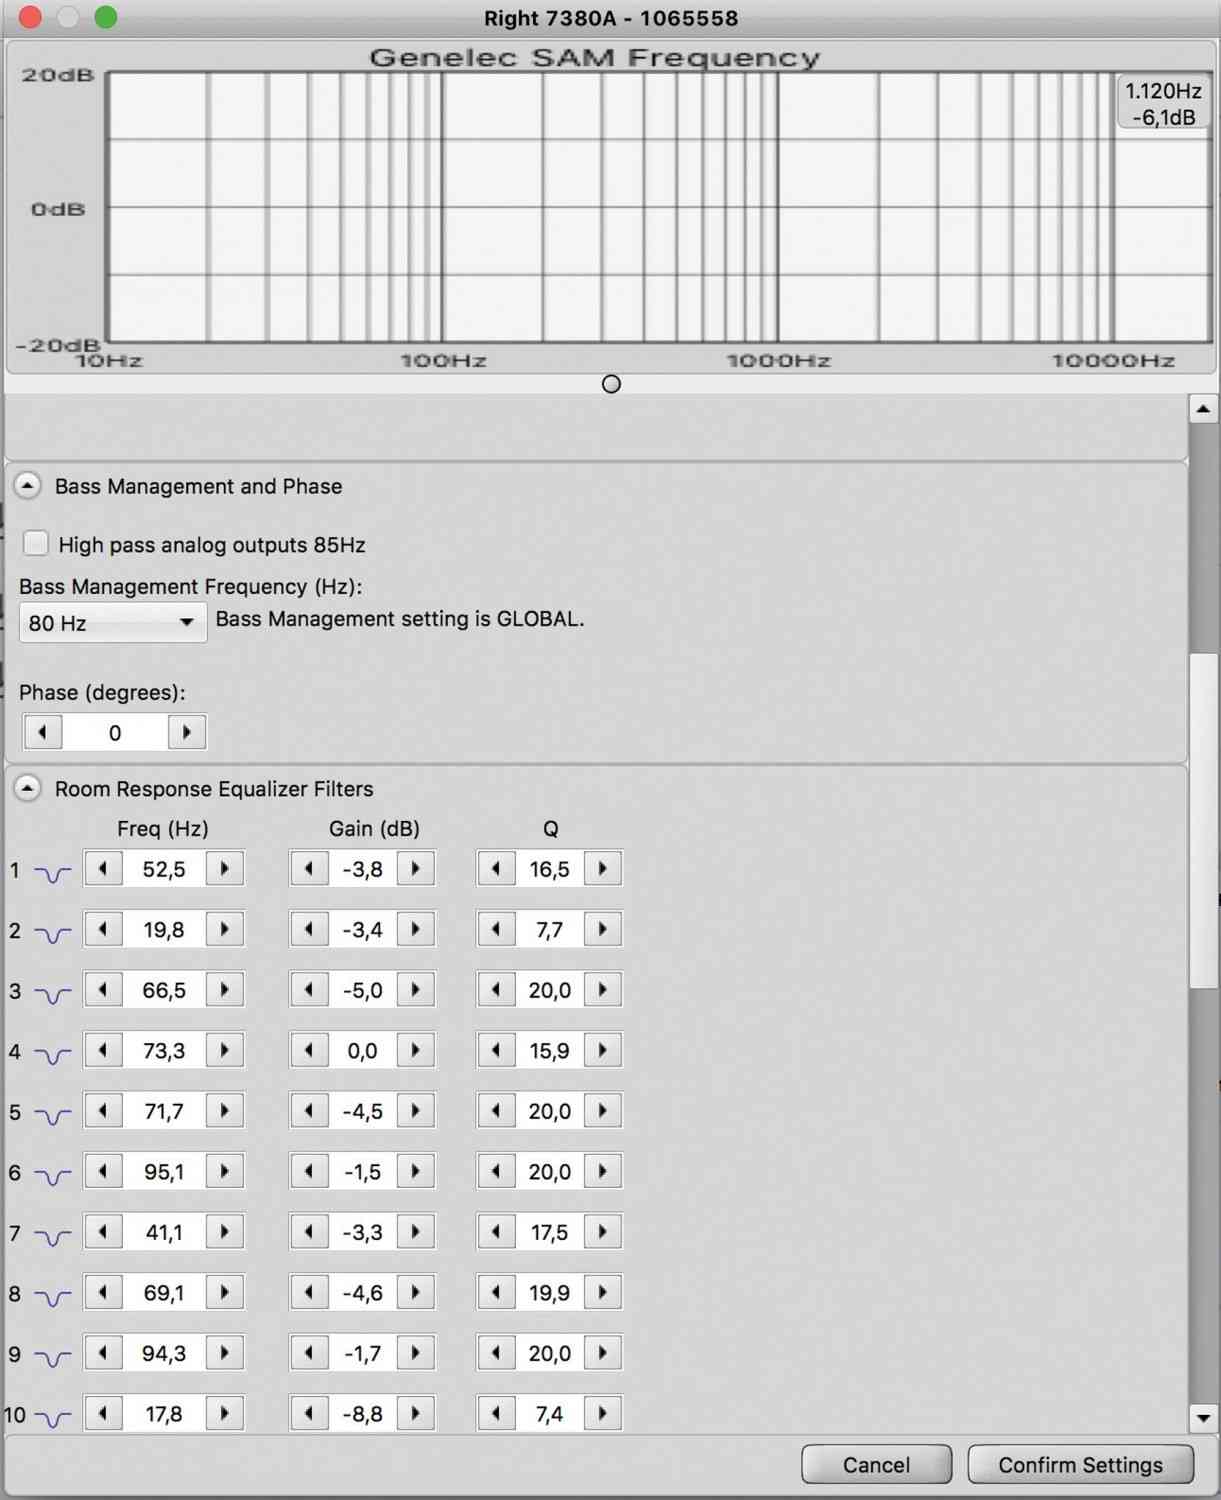Click notch filter type icon for filter 10

tap(52, 1418)
